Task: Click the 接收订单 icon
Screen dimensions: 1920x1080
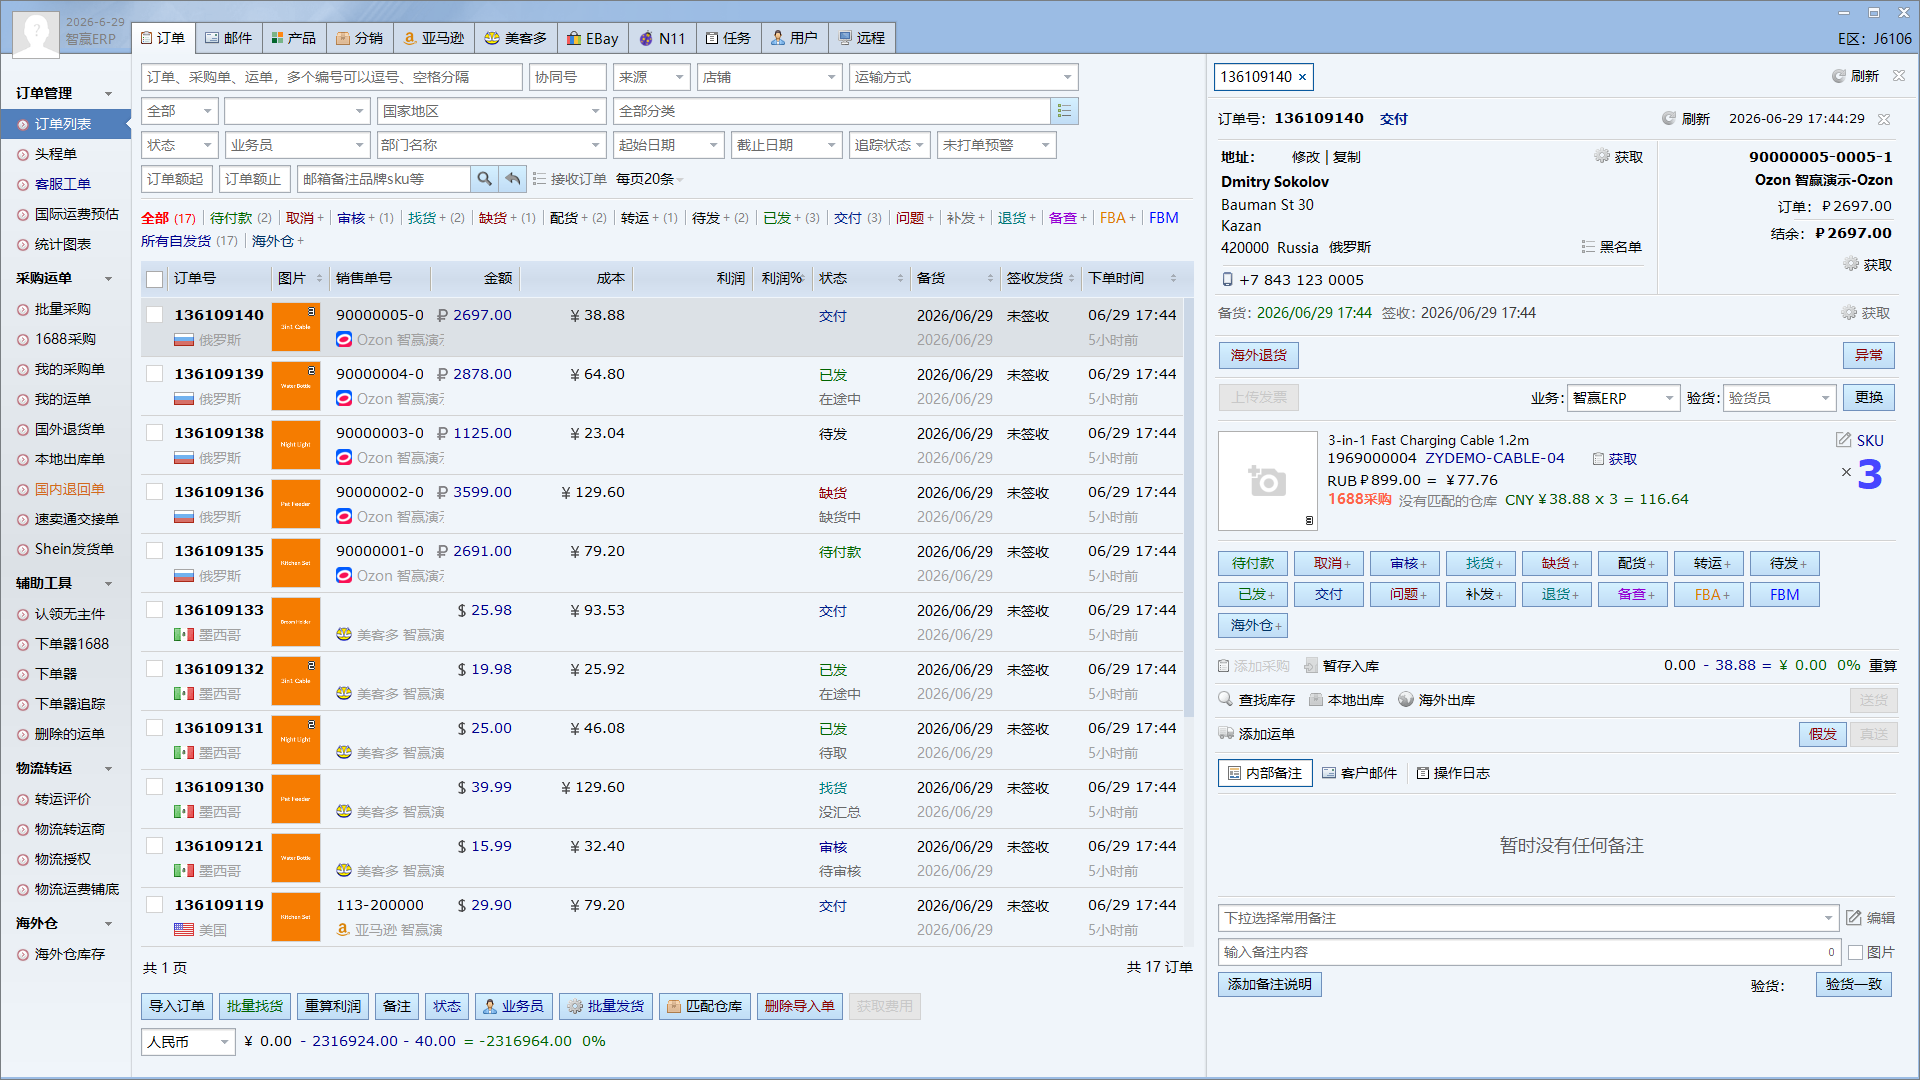Action: coord(540,179)
